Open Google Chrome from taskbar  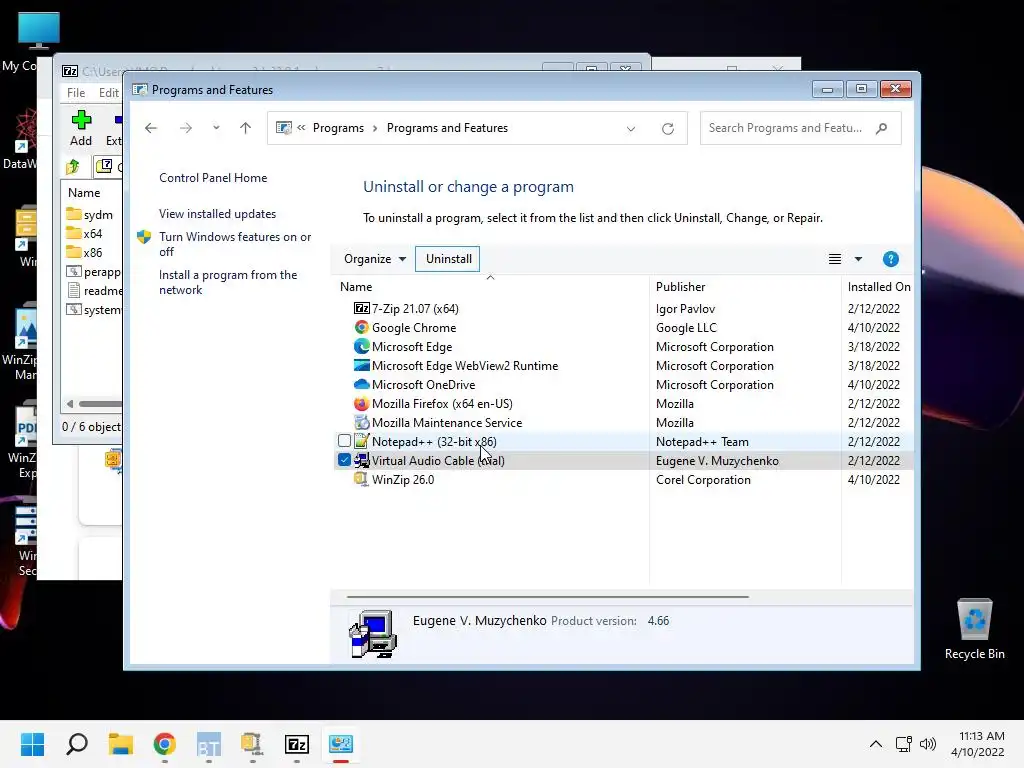tap(165, 744)
